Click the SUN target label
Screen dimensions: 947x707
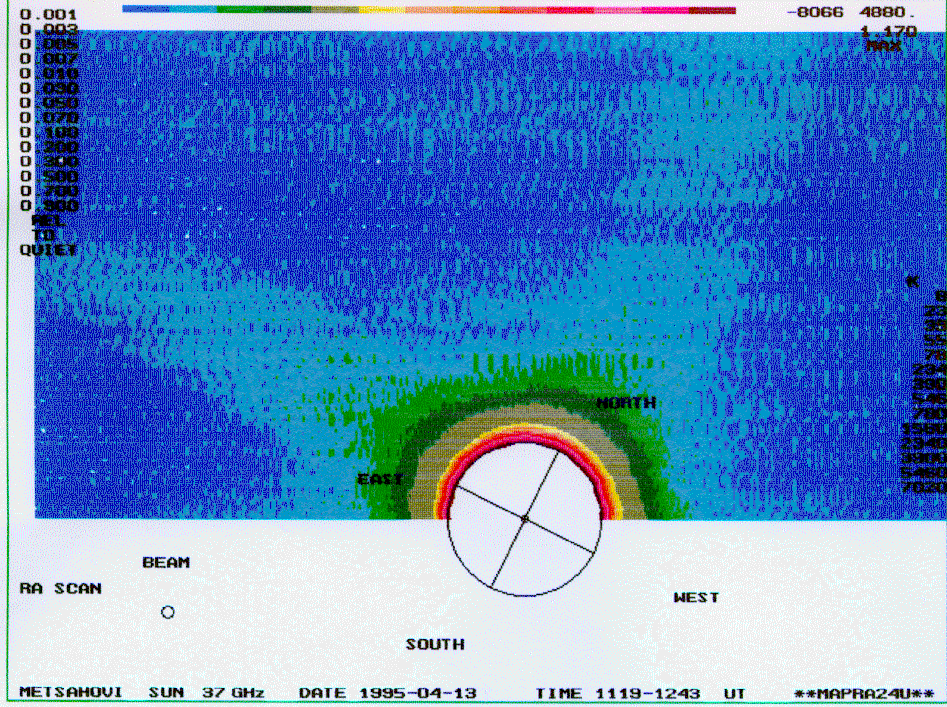pos(166,693)
